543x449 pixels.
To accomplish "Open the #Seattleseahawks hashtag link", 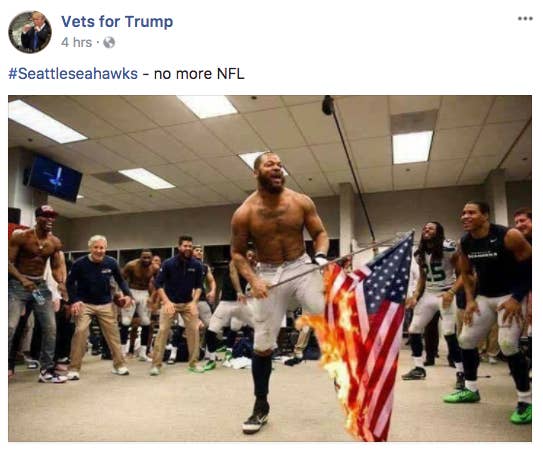I will (73, 74).
